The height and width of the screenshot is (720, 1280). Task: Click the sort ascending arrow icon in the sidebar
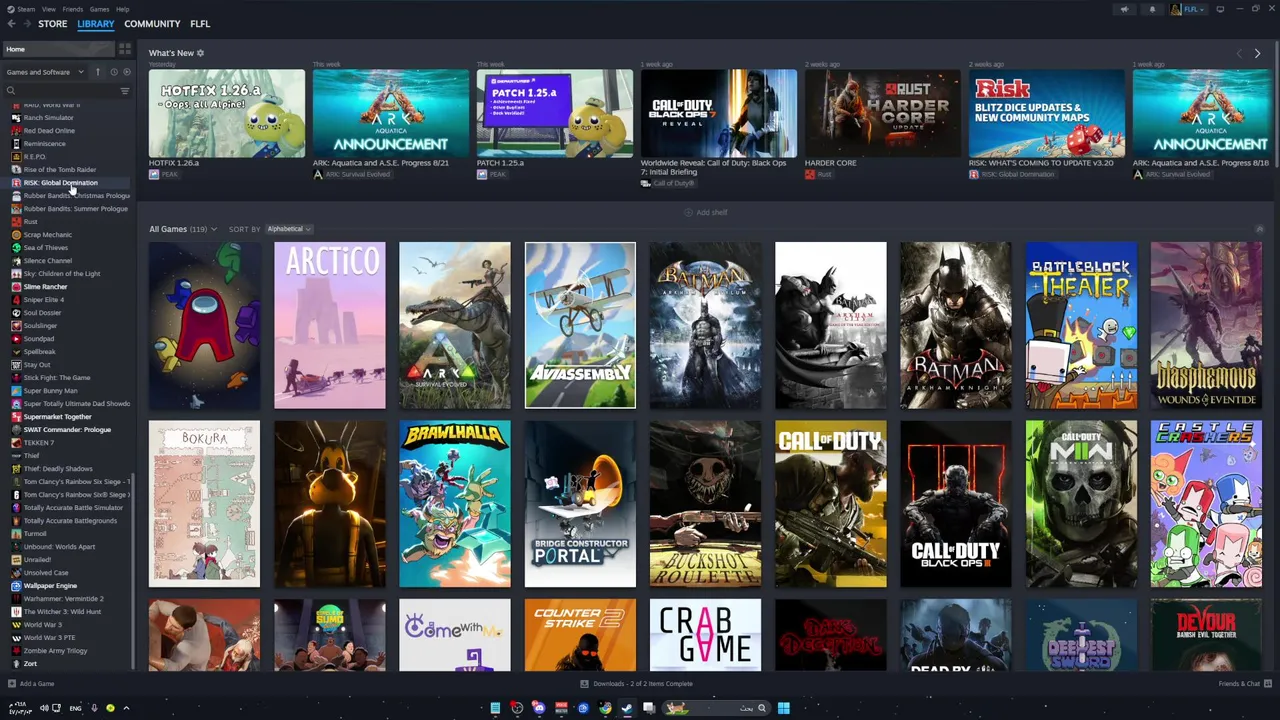[x=98, y=72]
